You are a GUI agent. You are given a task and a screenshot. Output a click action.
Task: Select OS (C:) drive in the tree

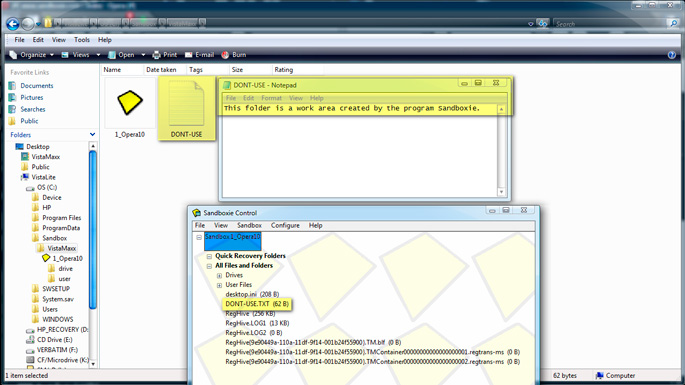47,187
